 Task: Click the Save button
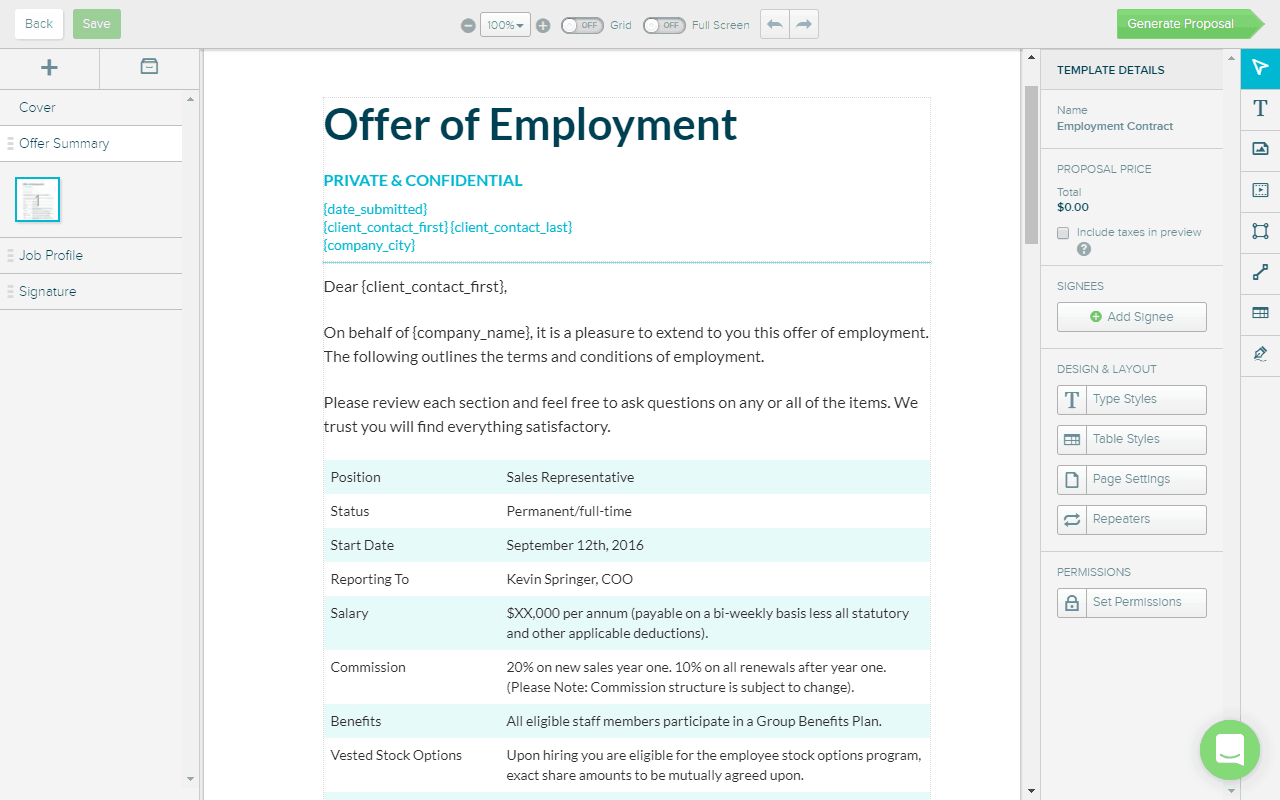[97, 24]
